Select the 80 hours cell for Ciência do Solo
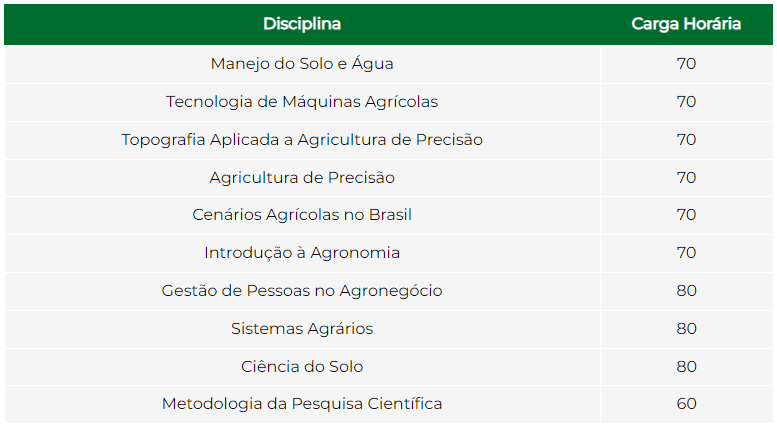The height and width of the screenshot is (429, 777). click(686, 367)
